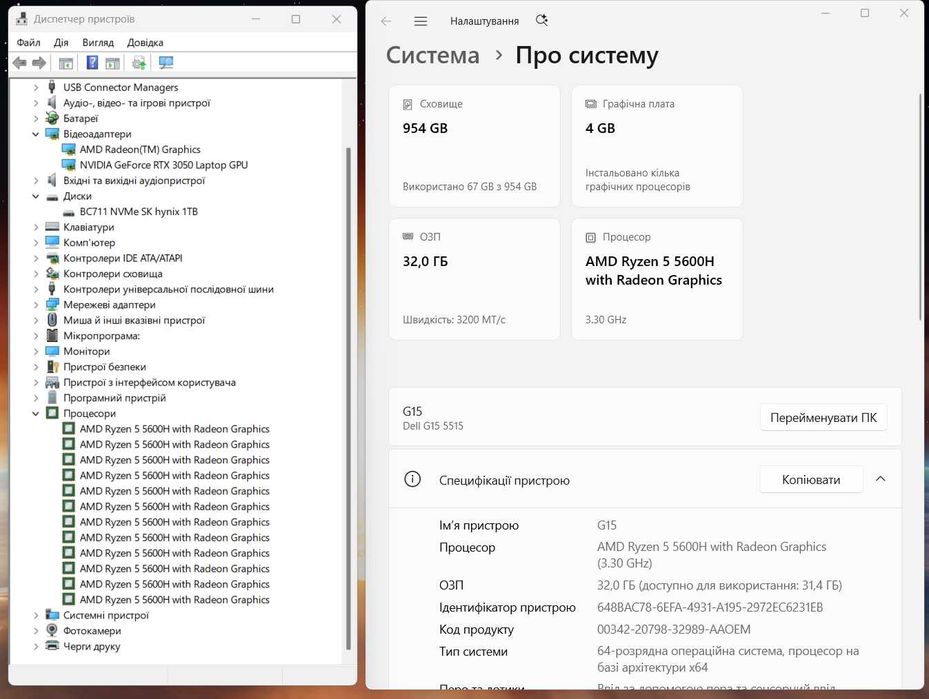Click the Клавіатури keyboard category icon
The width and height of the screenshot is (929, 699).
click(x=52, y=227)
